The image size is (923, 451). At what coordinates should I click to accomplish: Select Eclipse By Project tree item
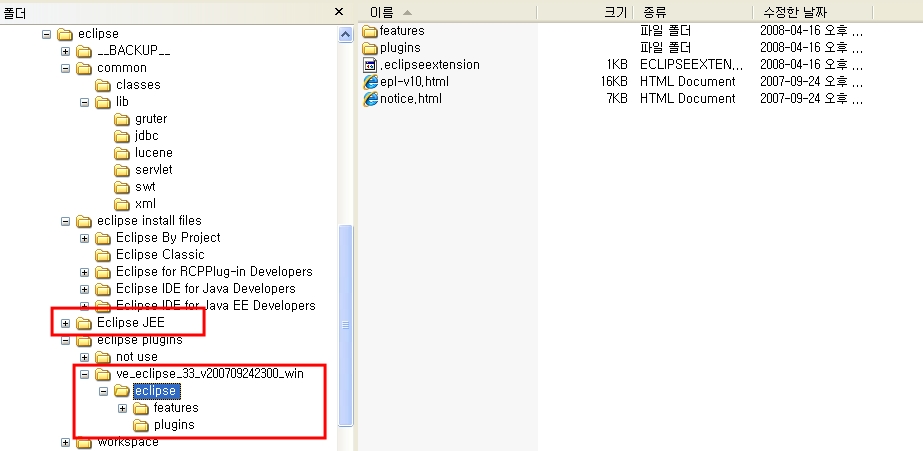(x=168, y=238)
